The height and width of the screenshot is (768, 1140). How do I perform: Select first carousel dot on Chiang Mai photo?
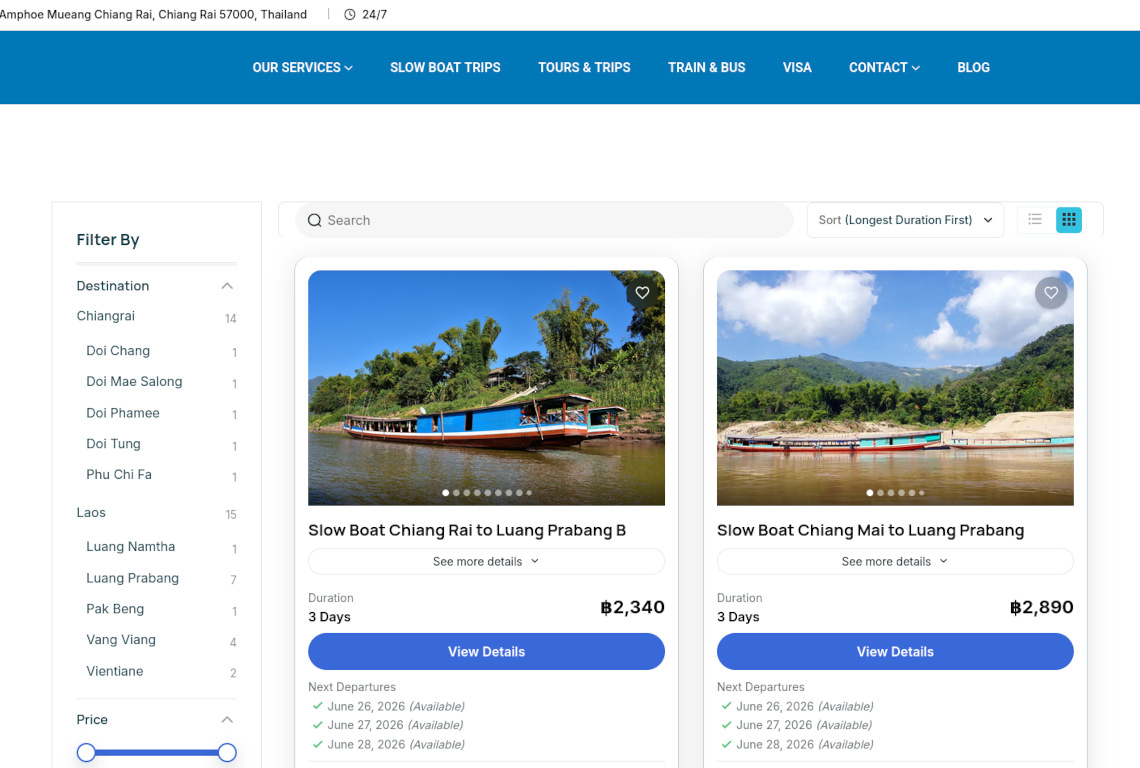(x=870, y=493)
